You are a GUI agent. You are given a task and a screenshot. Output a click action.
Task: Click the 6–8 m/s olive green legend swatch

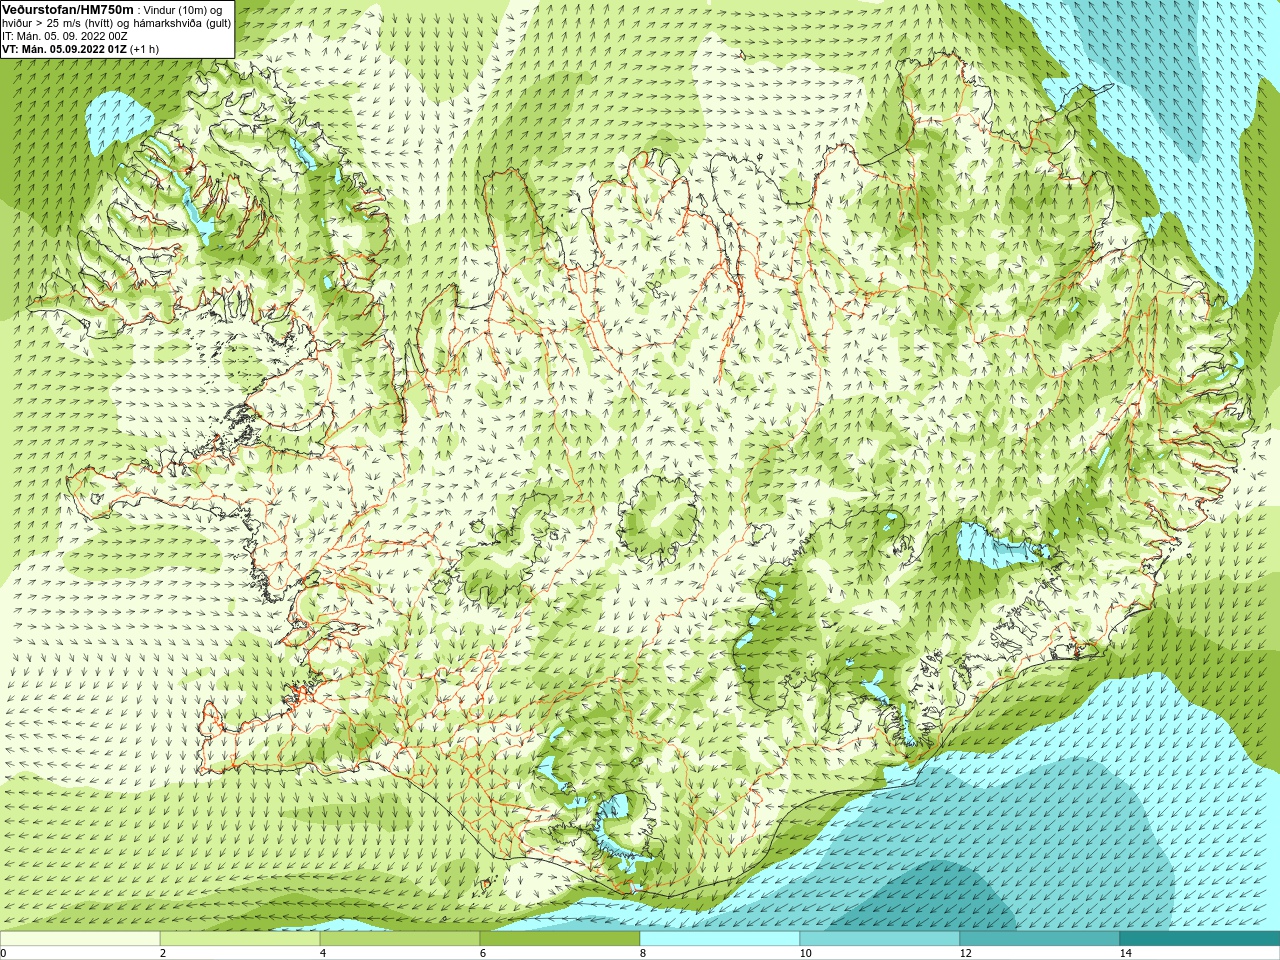560,939
